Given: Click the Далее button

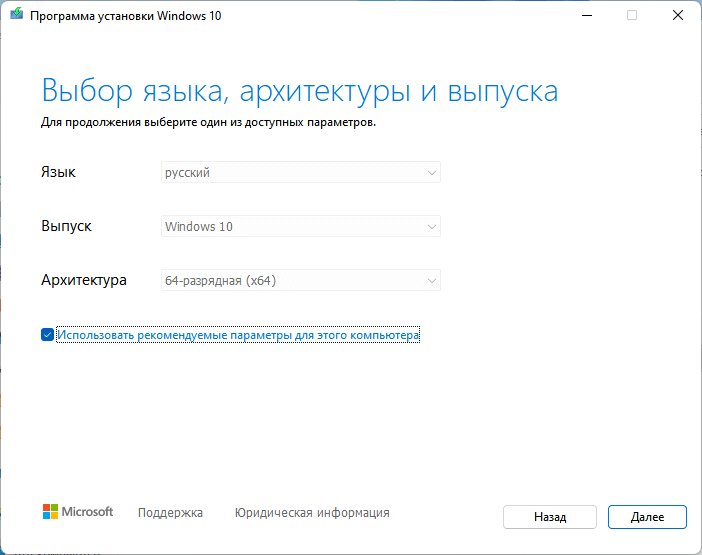Looking at the screenshot, I should [x=647, y=517].
